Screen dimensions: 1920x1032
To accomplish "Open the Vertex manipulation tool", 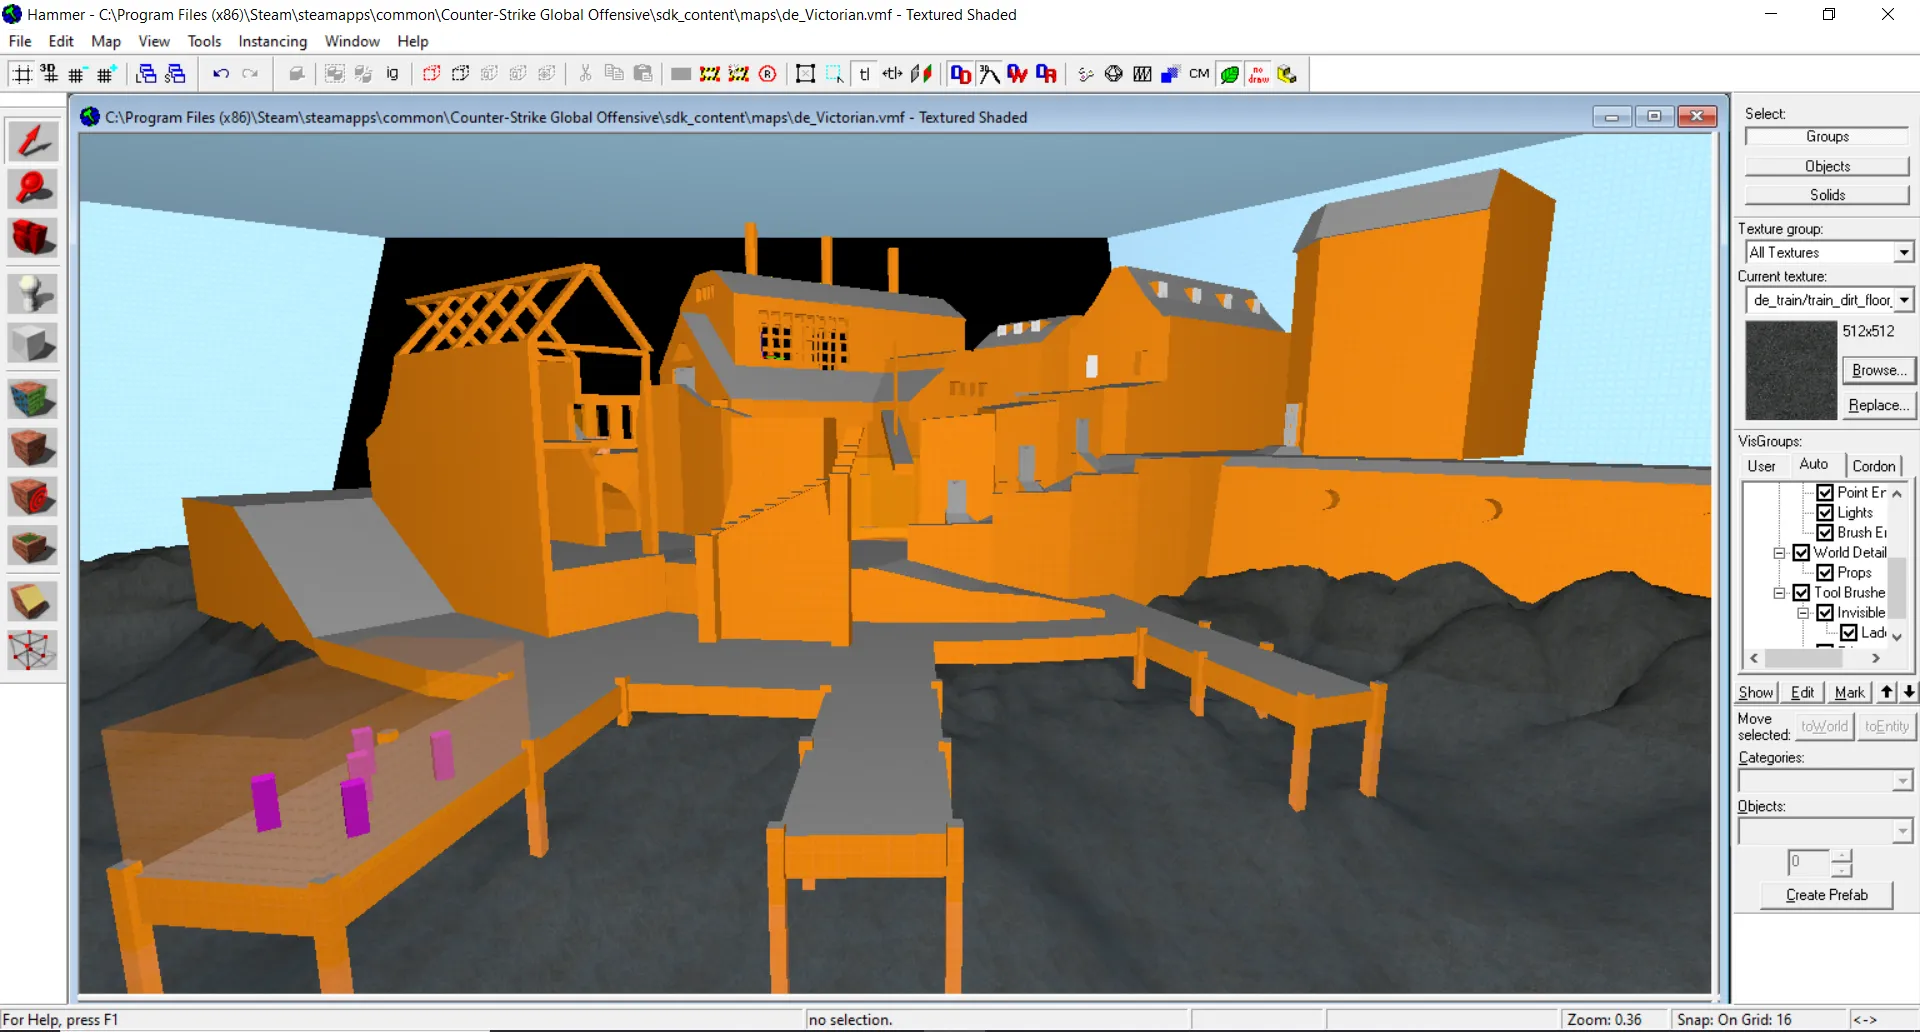I will pos(33,650).
